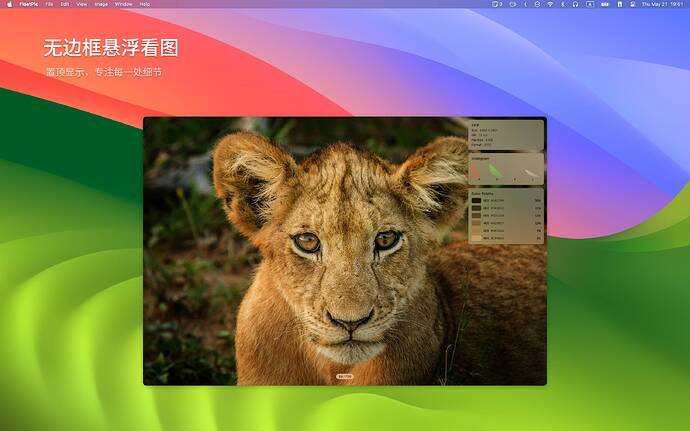Click the headphones icon in menu bar
The width and height of the screenshot is (690, 431).
(x=575, y=4)
